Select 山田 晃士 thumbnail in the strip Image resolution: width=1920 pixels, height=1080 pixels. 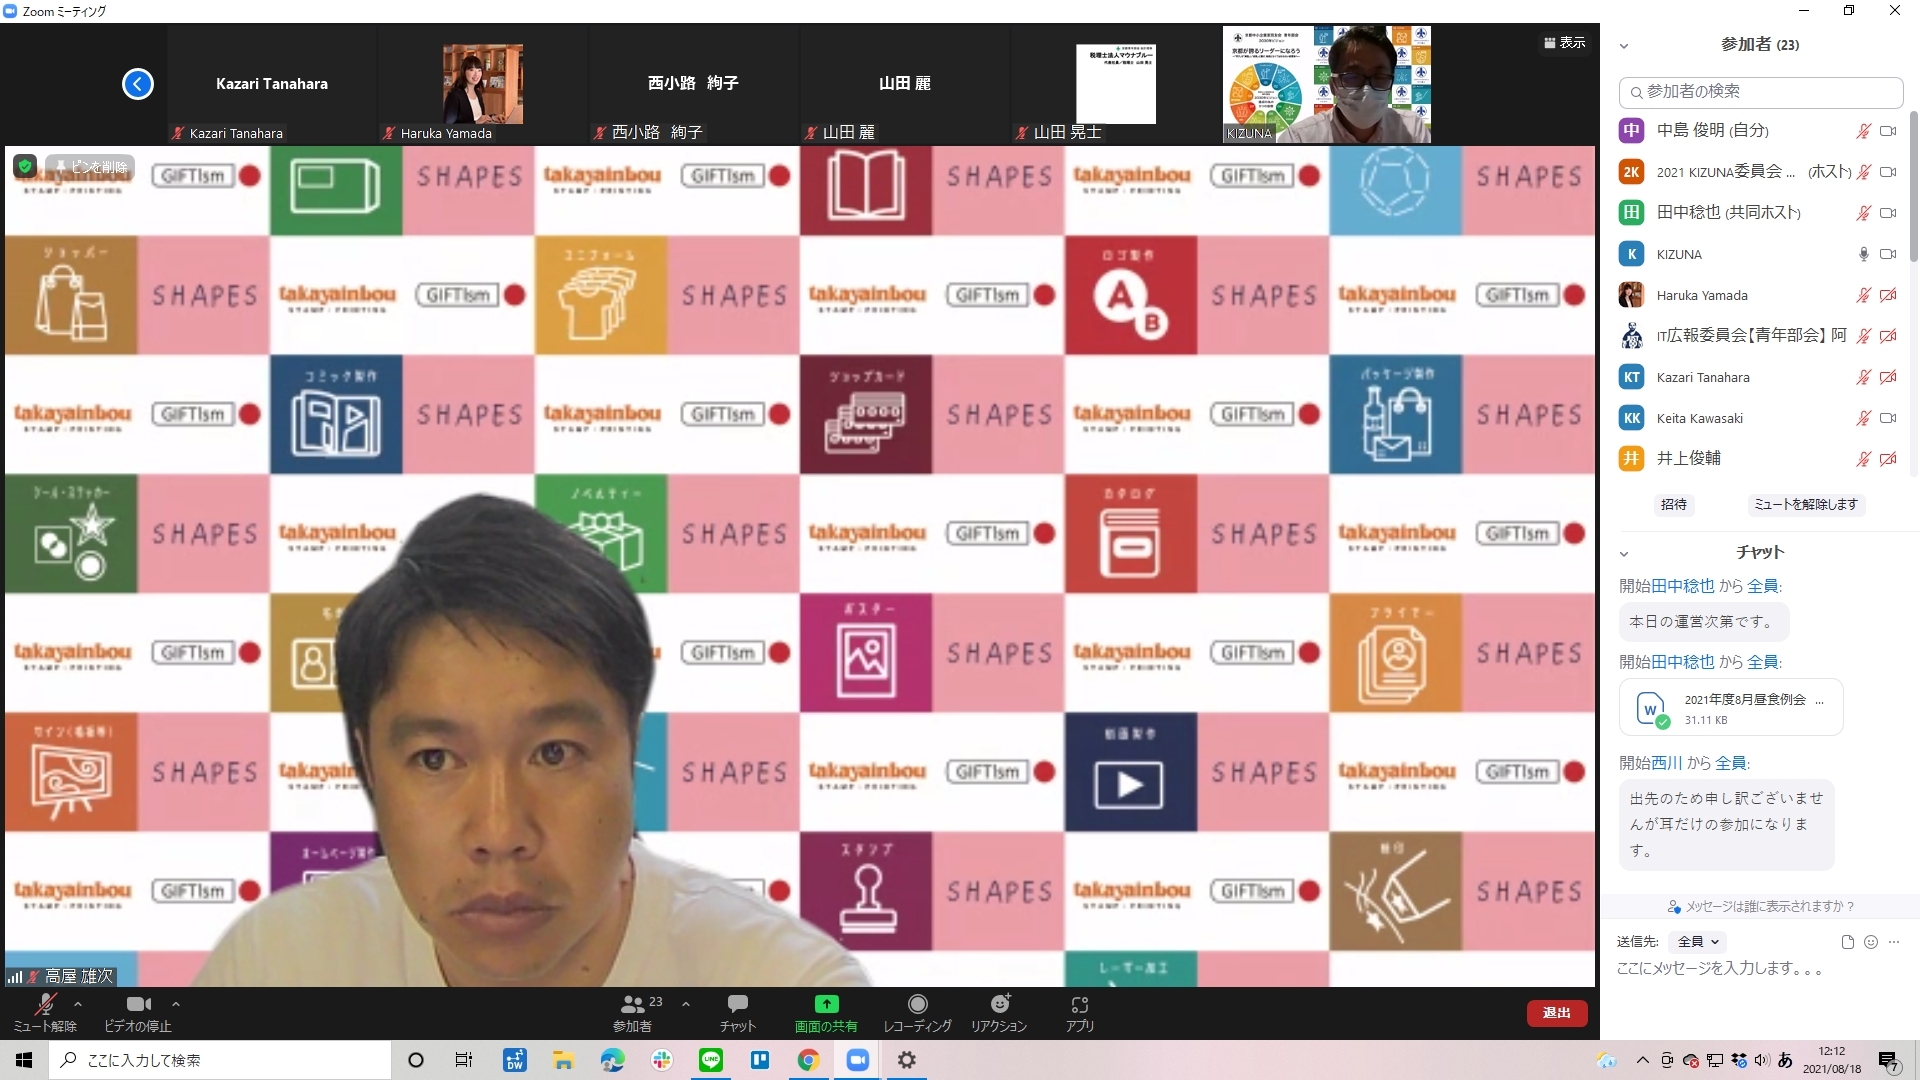pos(1116,84)
